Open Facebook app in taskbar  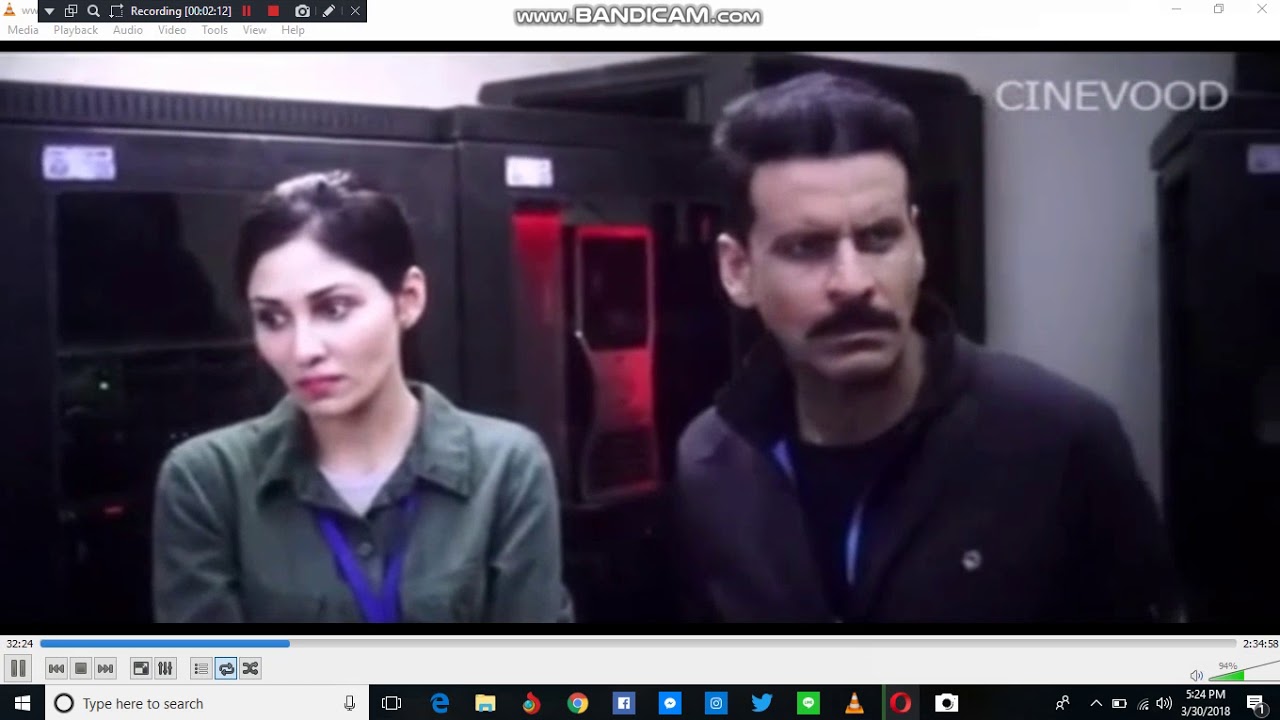point(623,703)
